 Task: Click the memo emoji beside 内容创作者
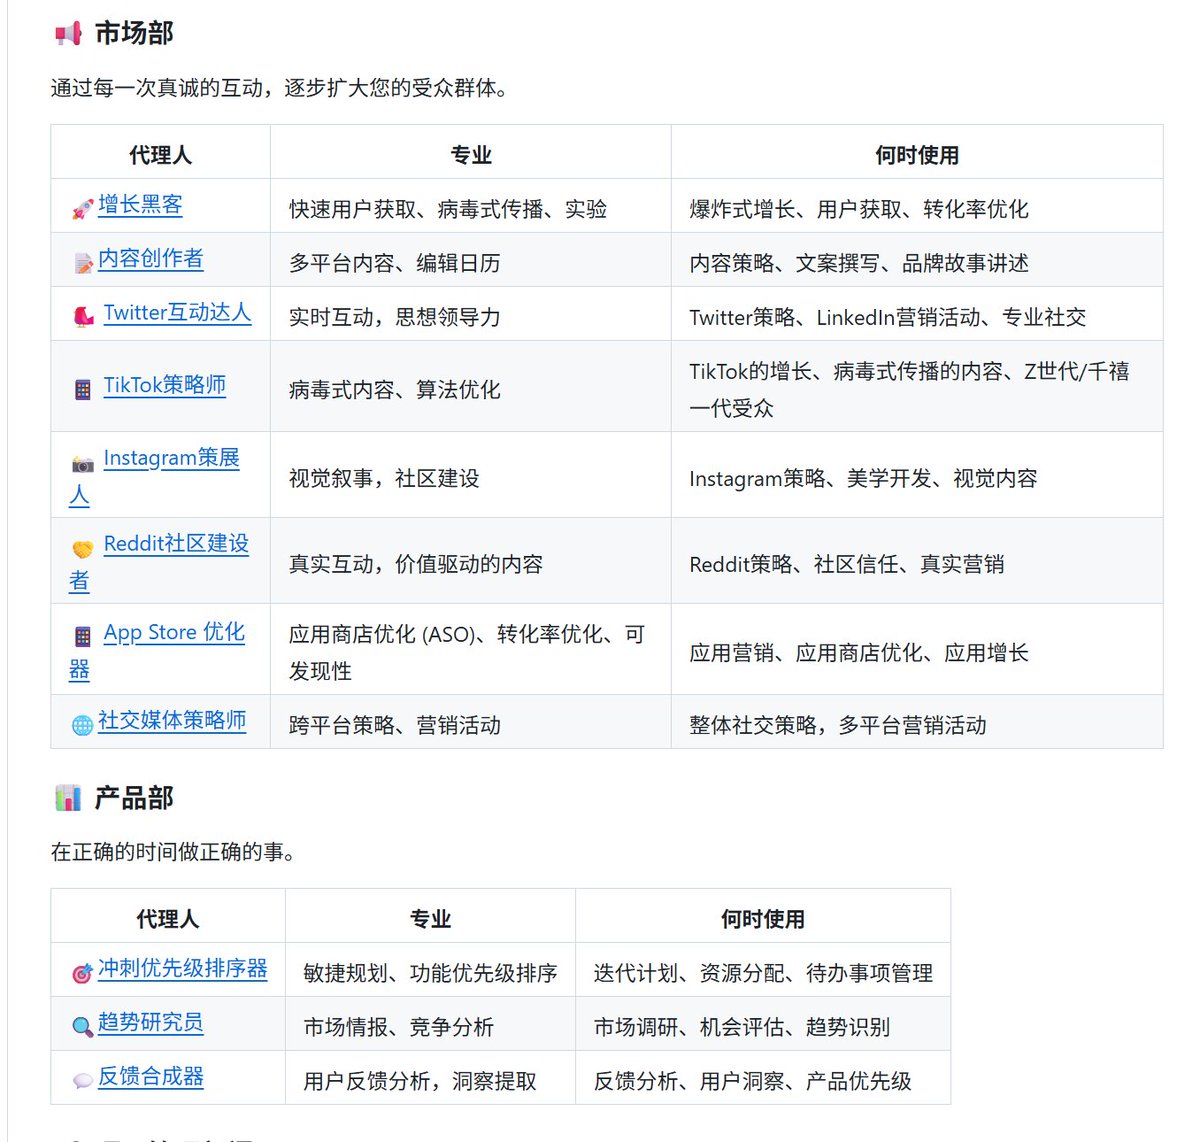point(83,263)
